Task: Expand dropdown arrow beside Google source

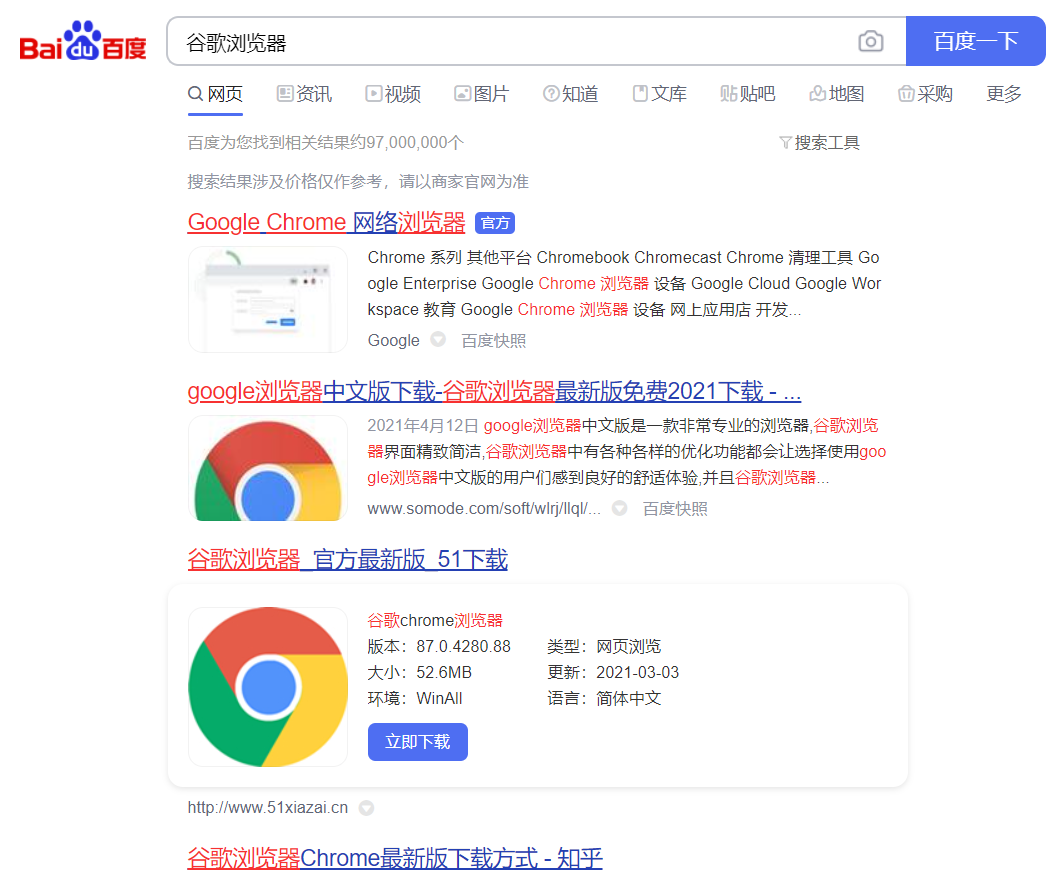Action: pyautogui.click(x=438, y=340)
